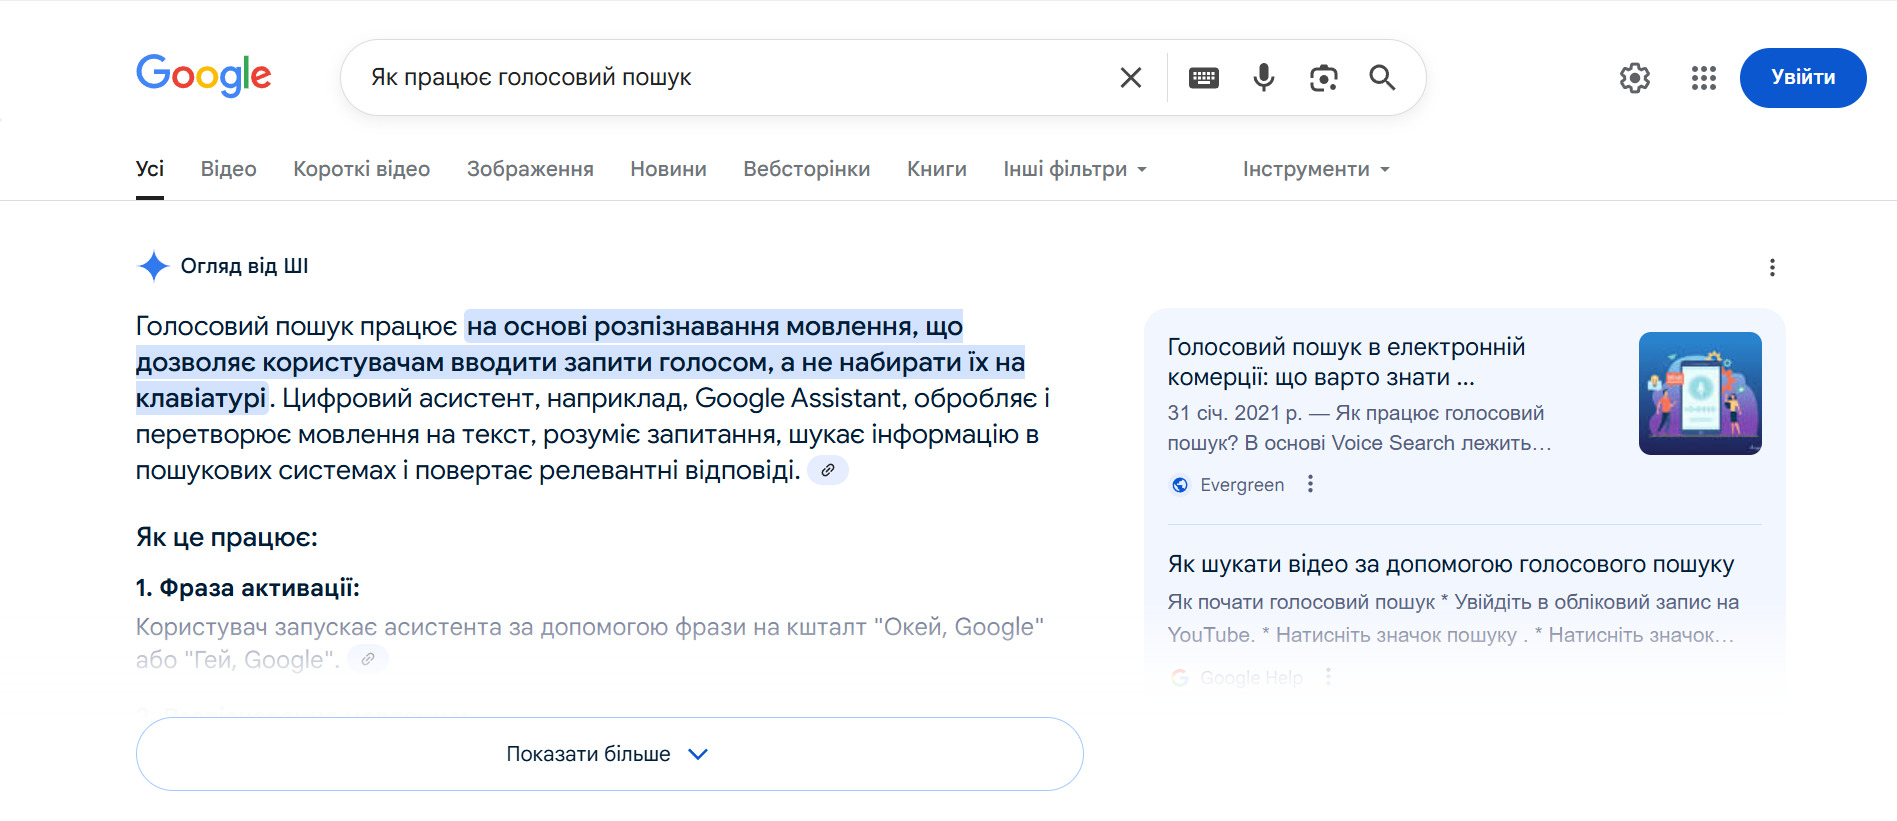Submit search with the magnifying glass icon
This screenshot has width=1897, height=821.
[x=1382, y=77]
